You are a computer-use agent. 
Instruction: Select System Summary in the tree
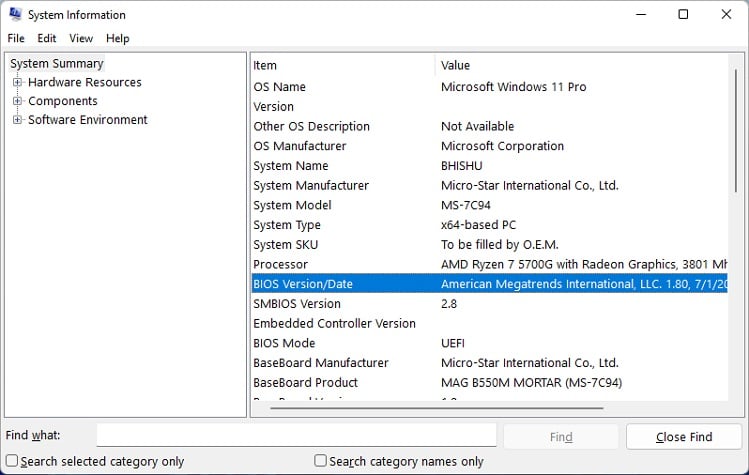(57, 63)
